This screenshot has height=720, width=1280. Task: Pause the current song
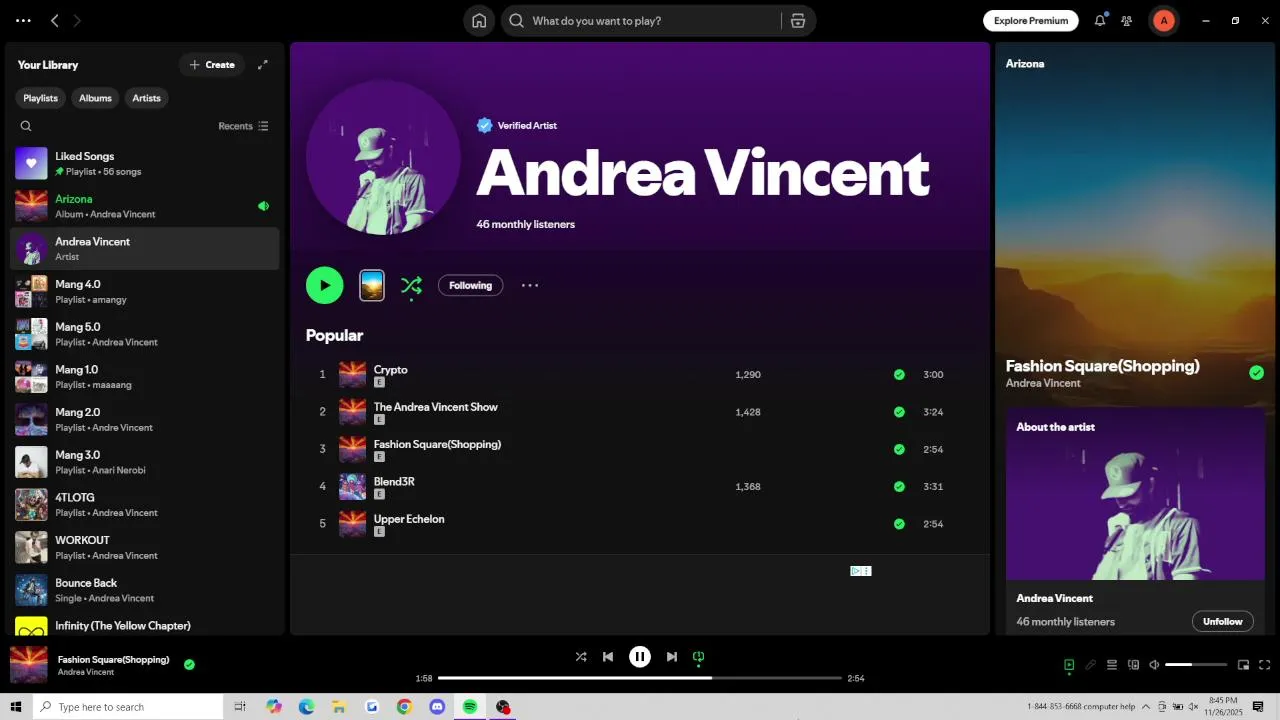tap(640, 657)
